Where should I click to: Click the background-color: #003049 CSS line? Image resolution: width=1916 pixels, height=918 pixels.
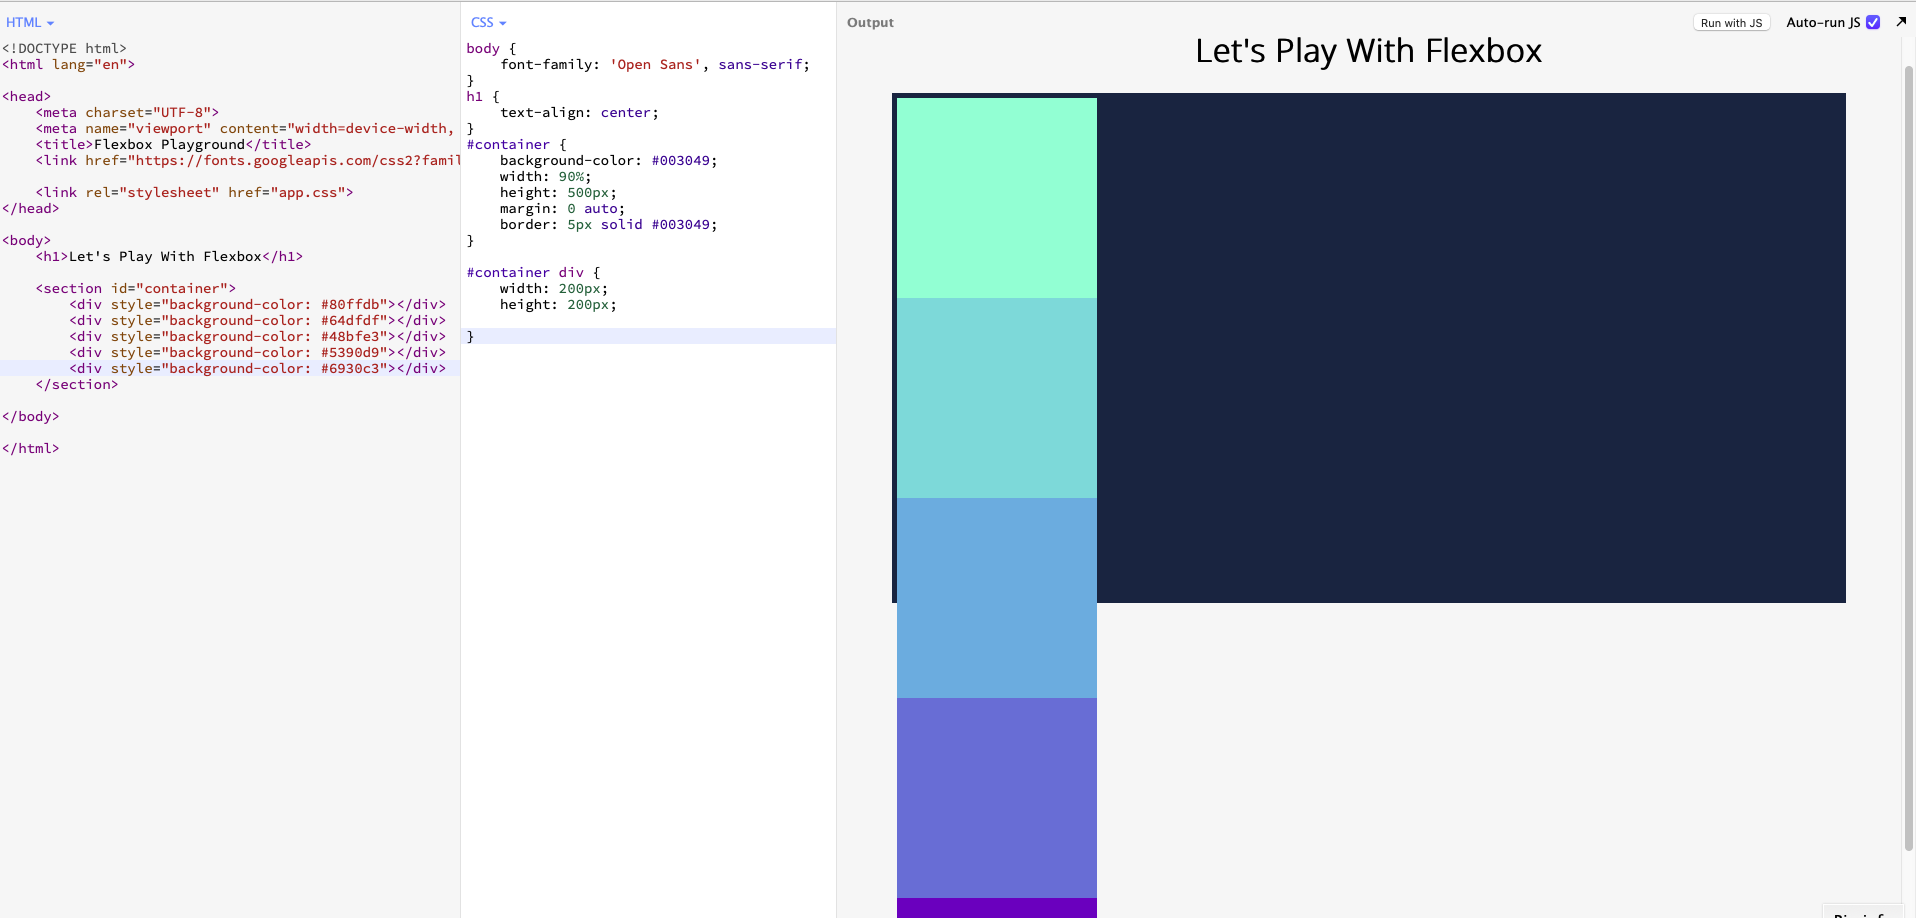pyautogui.click(x=608, y=160)
